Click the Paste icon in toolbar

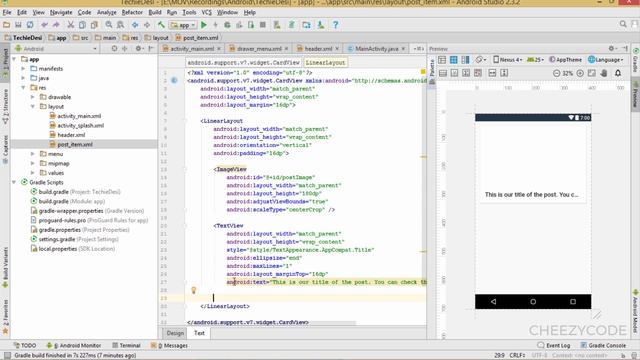pyautogui.click(x=94, y=25)
